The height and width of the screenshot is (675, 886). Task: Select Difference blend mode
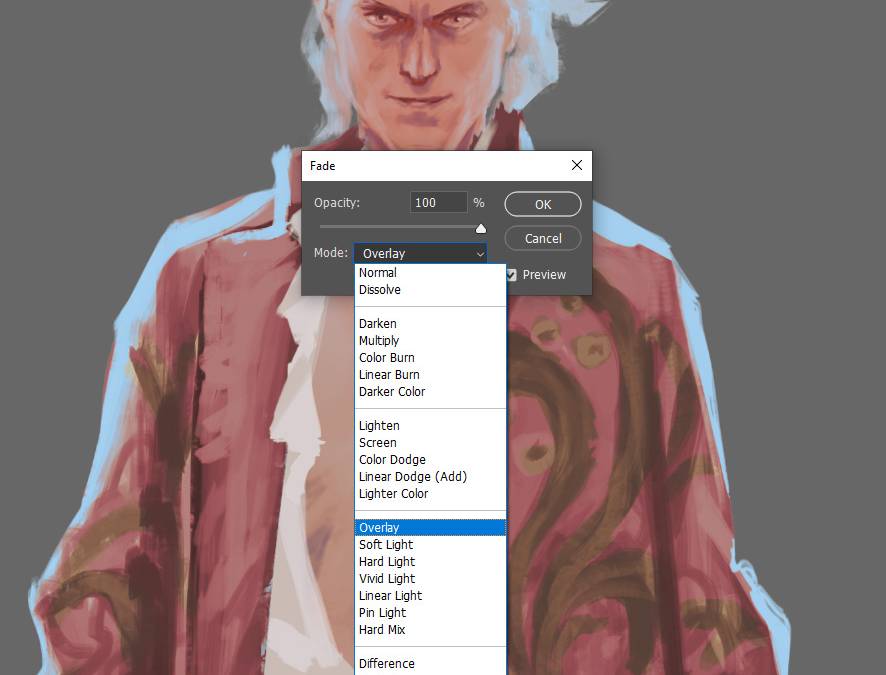pos(430,664)
